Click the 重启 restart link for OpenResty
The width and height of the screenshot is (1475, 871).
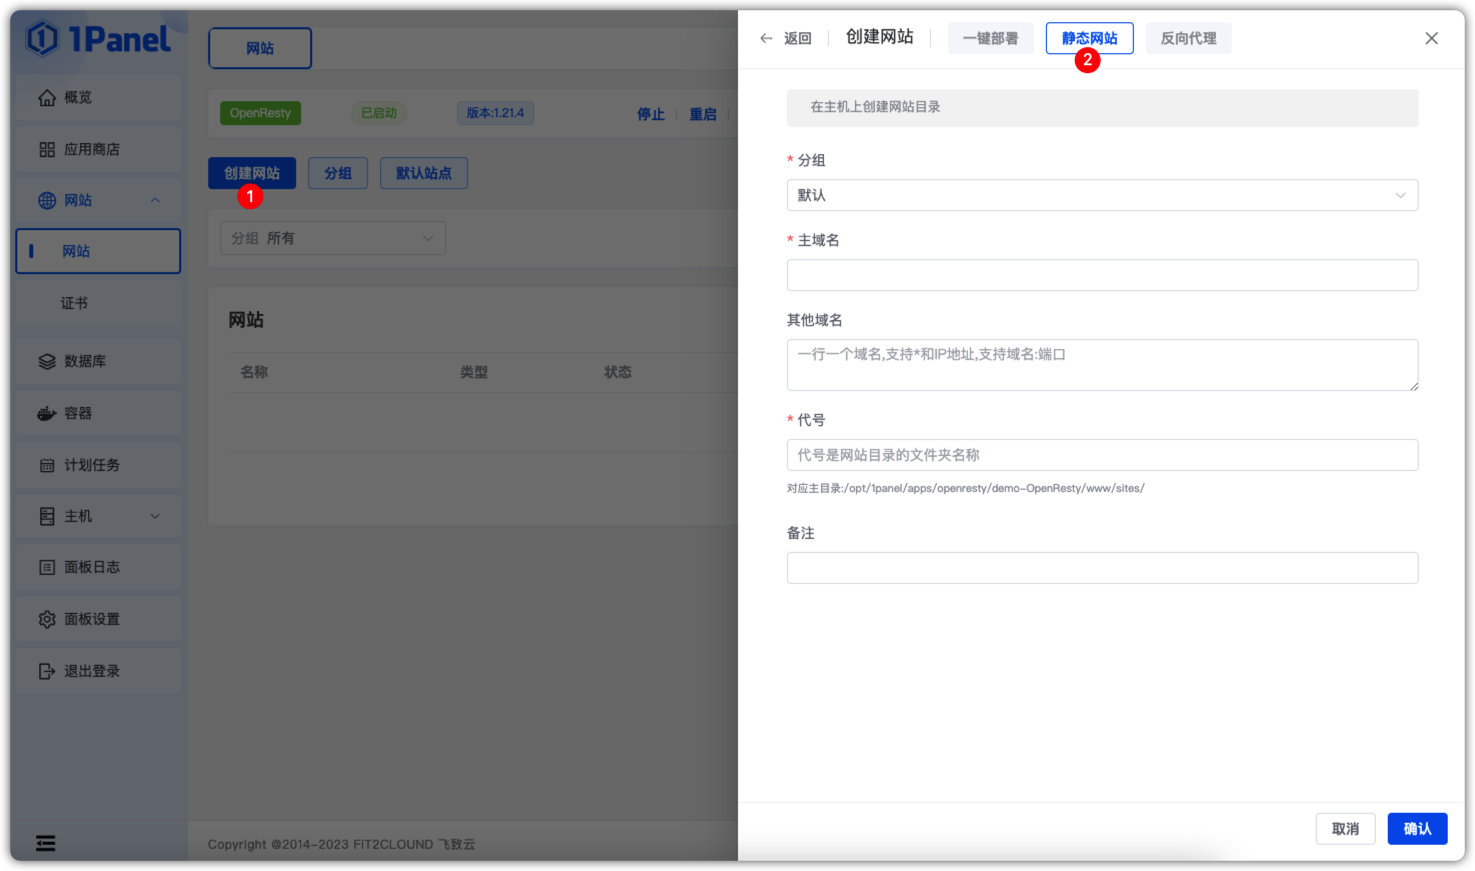[x=703, y=113]
